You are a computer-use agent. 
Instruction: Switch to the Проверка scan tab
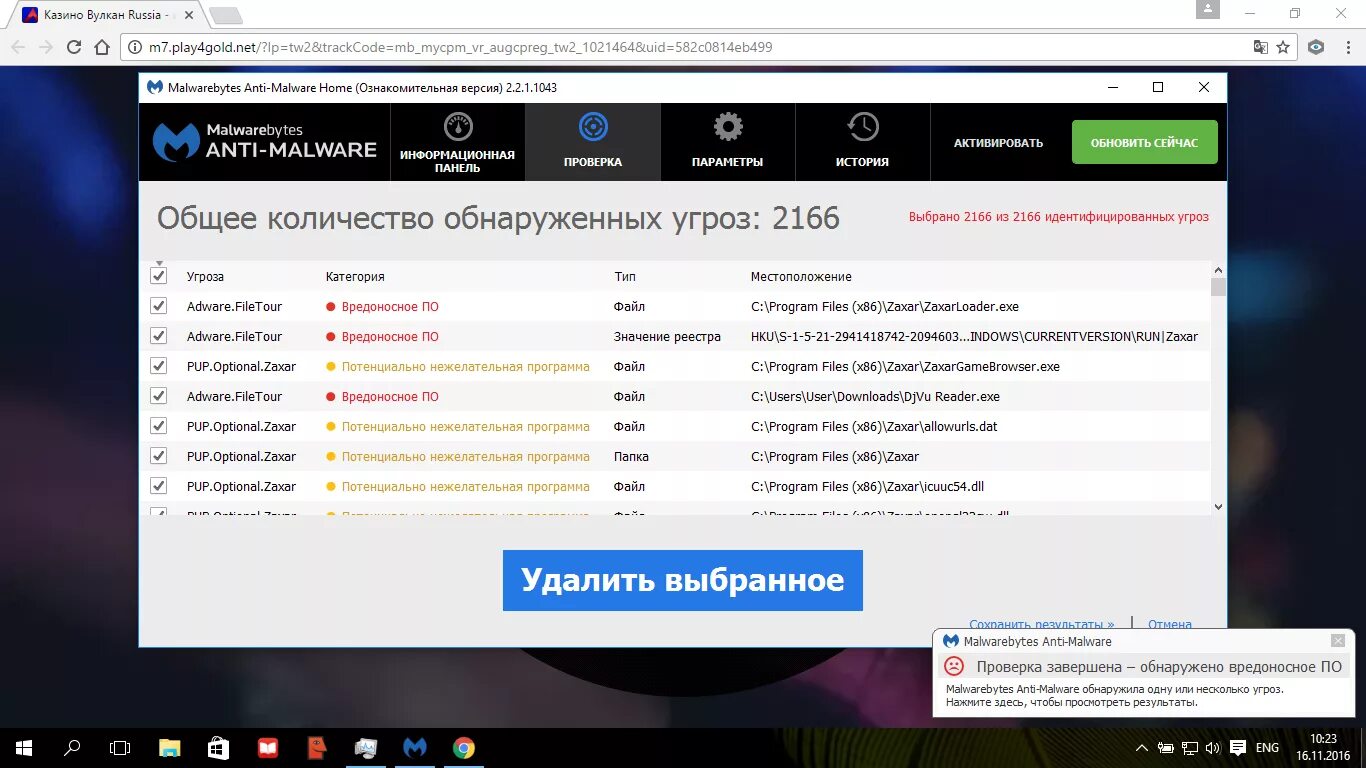click(x=593, y=142)
